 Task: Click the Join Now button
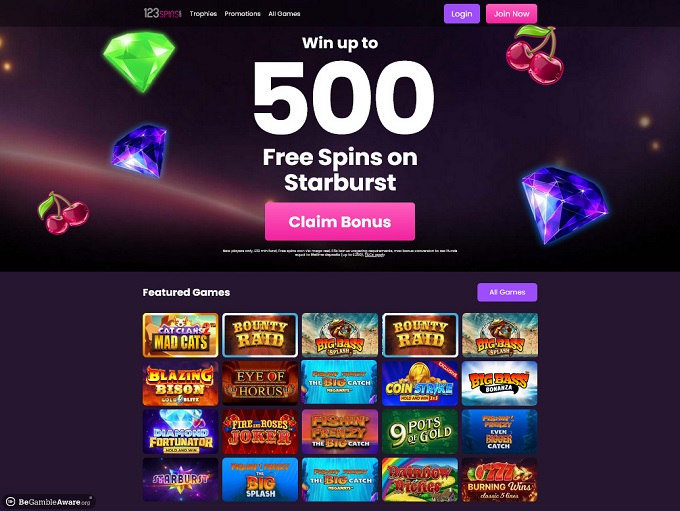coord(512,14)
